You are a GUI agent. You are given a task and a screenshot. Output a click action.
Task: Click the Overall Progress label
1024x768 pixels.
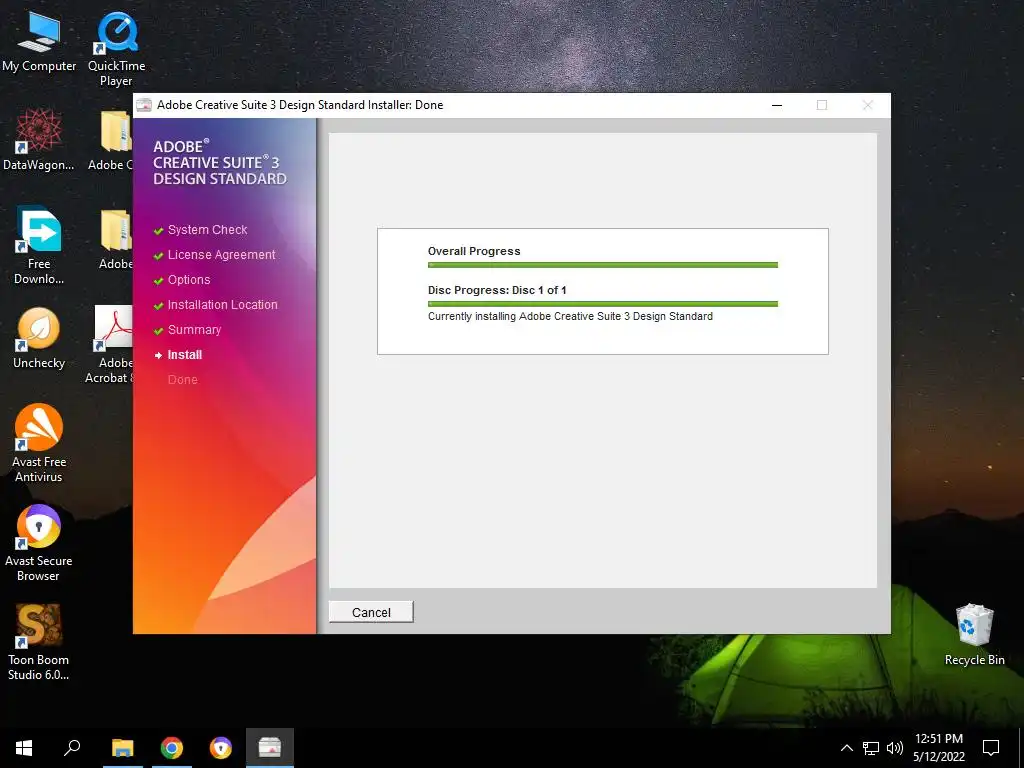474,251
